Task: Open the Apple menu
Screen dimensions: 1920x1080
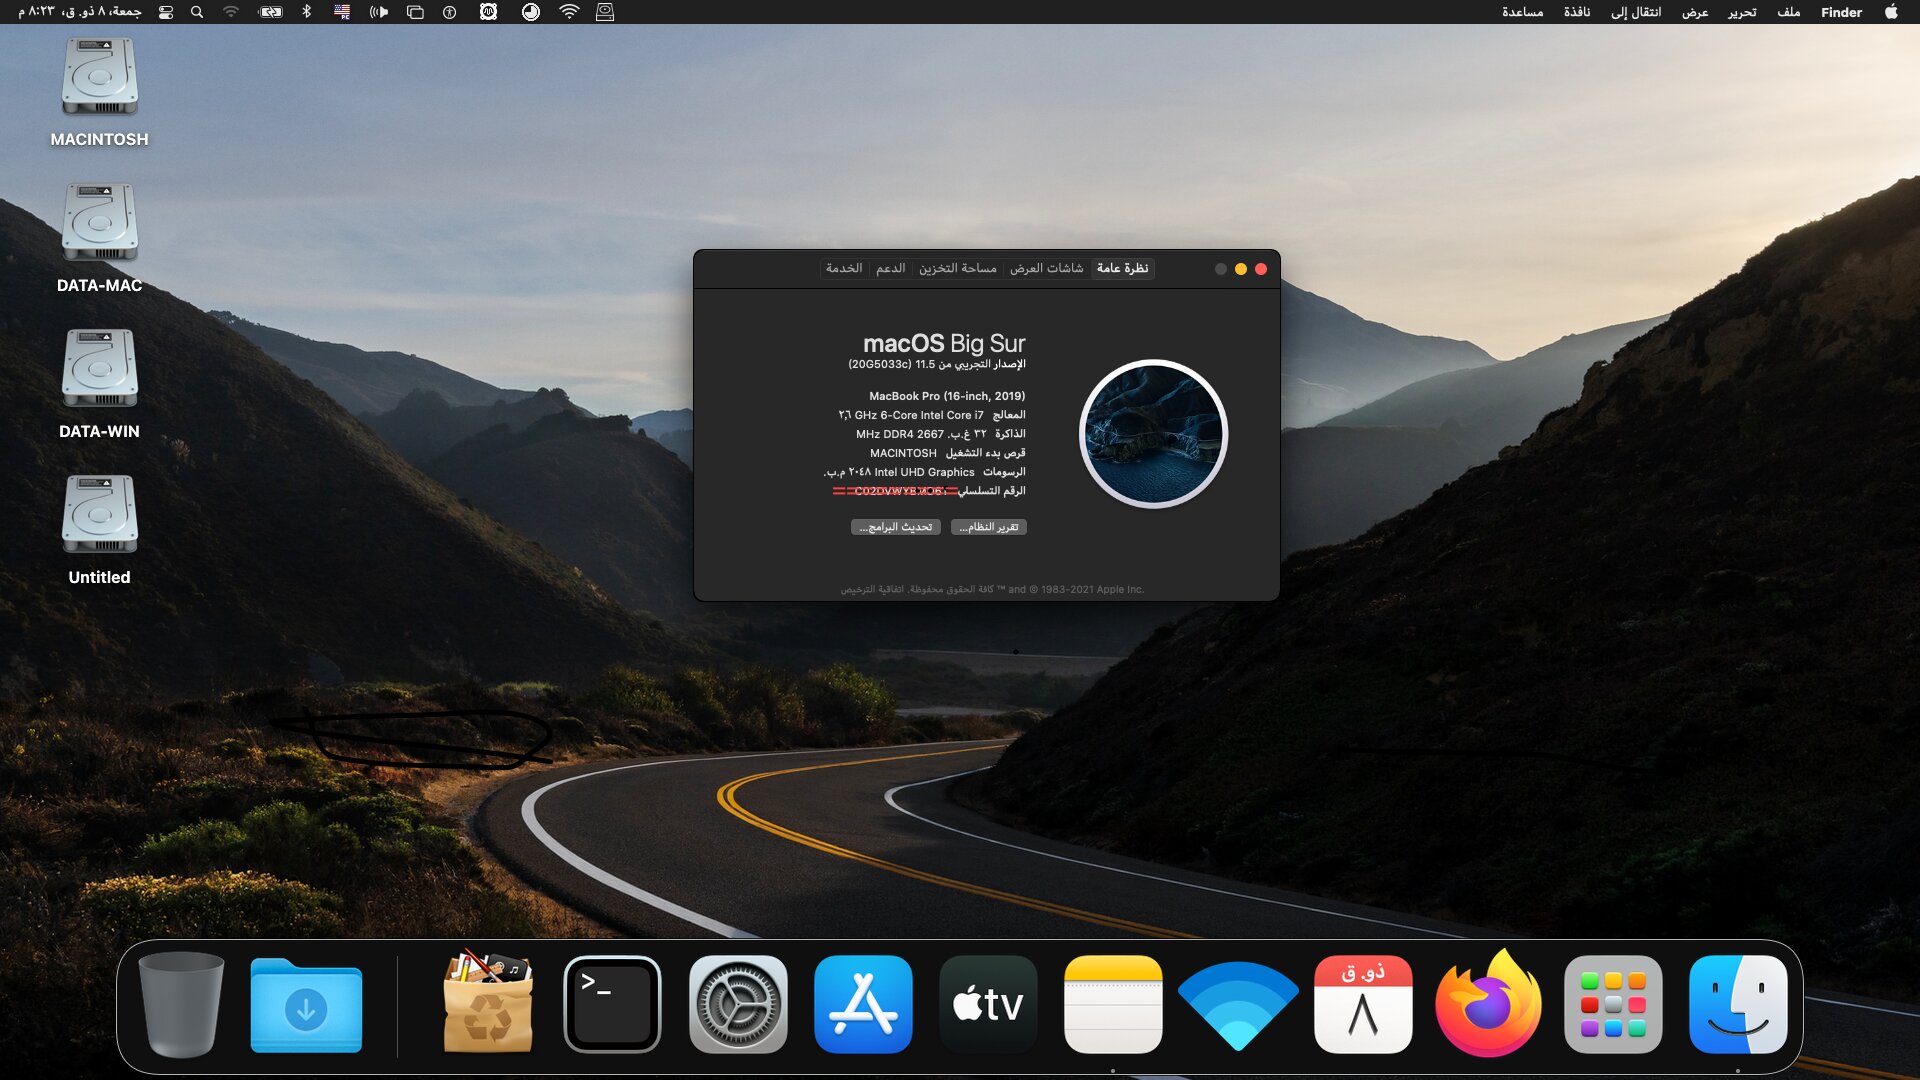Action: [x=1891, y=12]
